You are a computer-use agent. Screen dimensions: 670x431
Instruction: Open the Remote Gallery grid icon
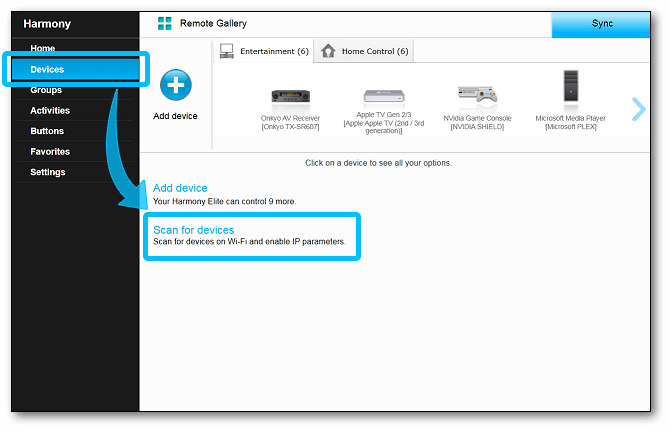pyautogui.click(x=165, y=23)
